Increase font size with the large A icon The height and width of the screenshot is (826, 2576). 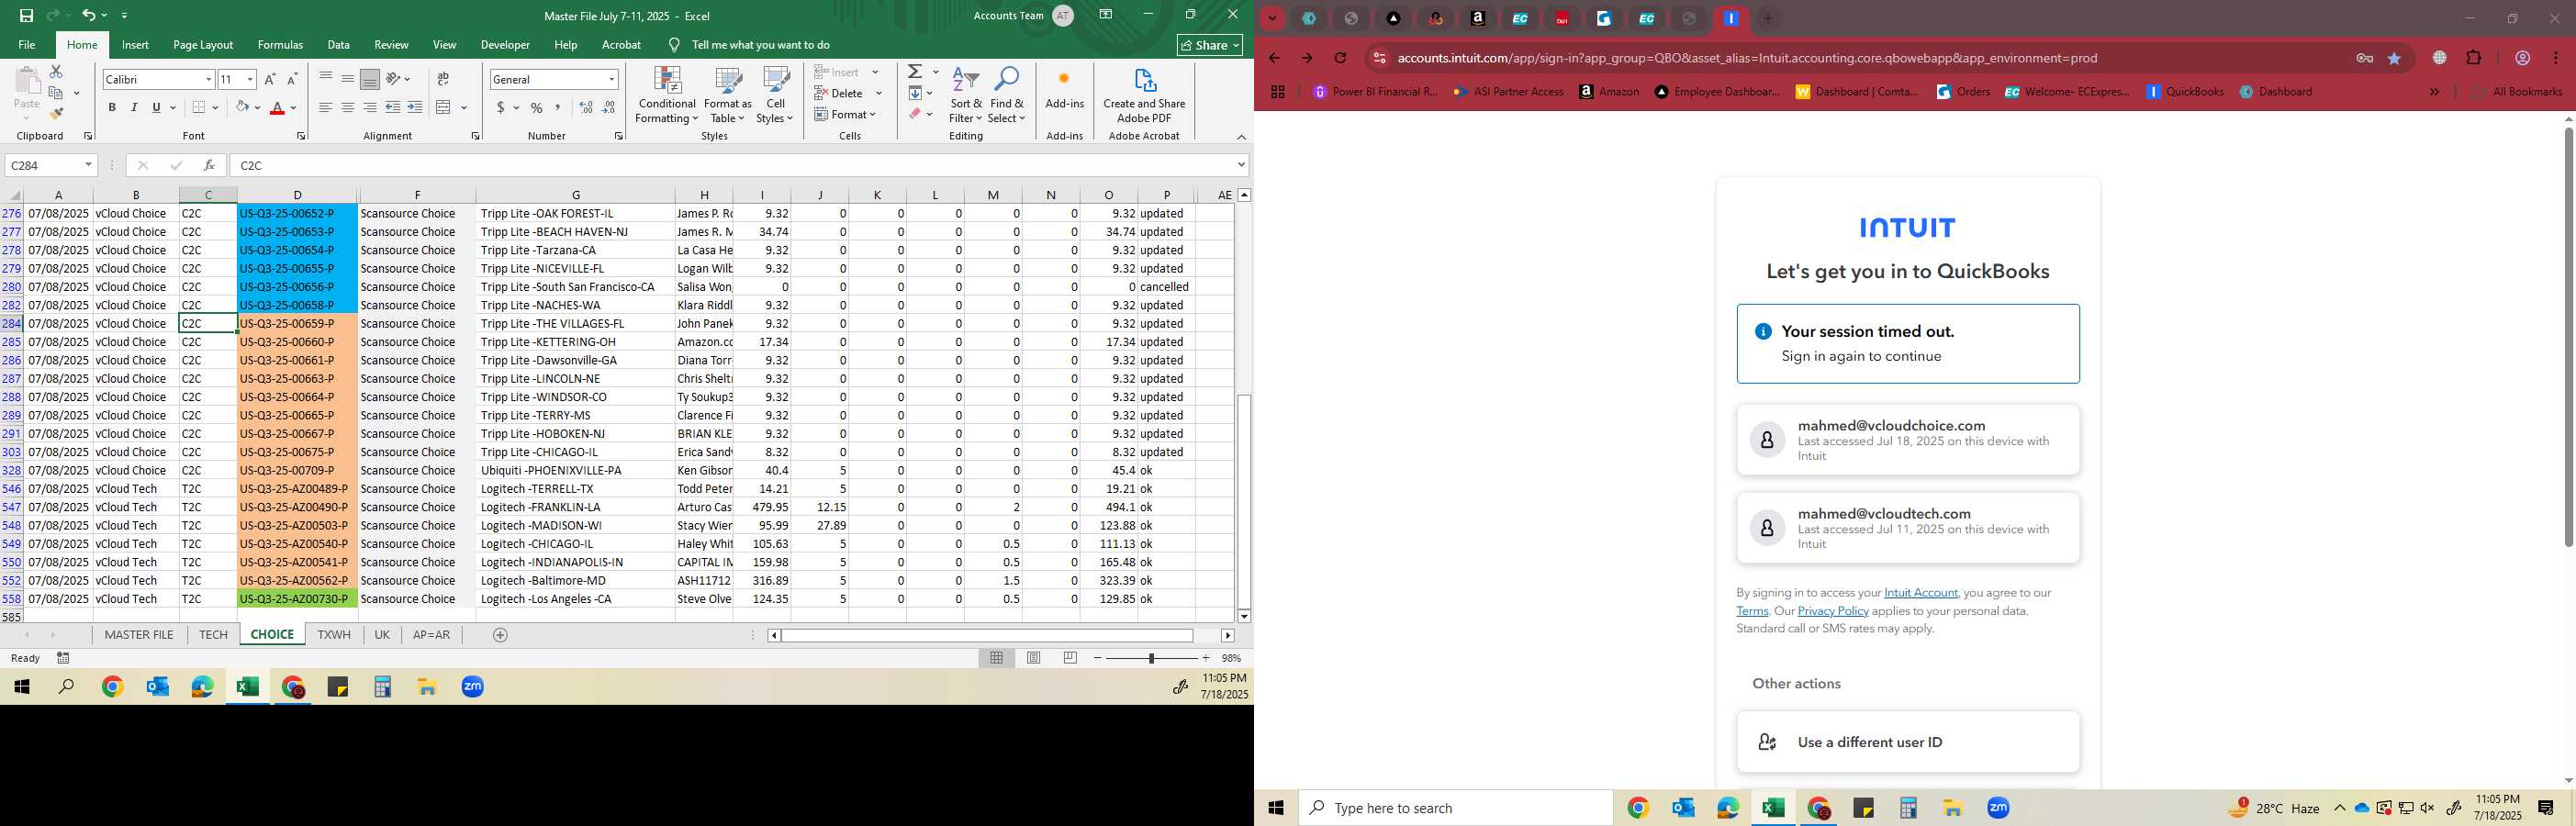pos(270,79)
